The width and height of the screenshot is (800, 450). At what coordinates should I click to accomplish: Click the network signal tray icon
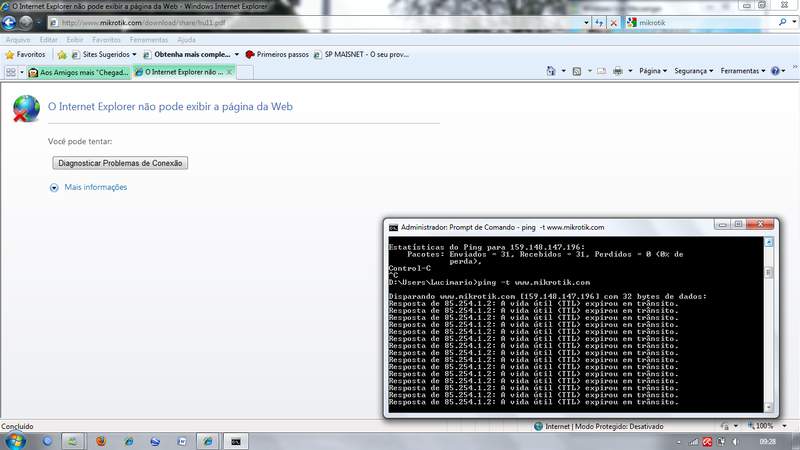pyautogui.click(x=693, y=442)
